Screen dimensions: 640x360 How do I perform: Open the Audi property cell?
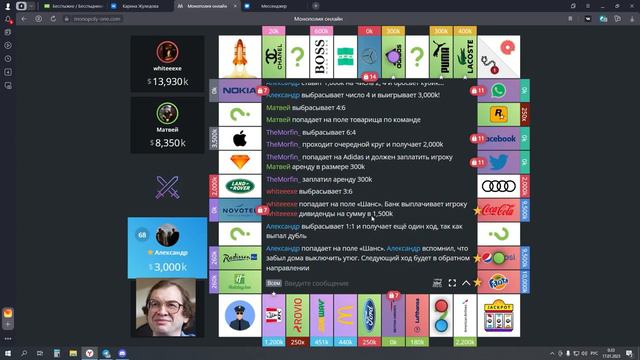[x=498, y=186]
